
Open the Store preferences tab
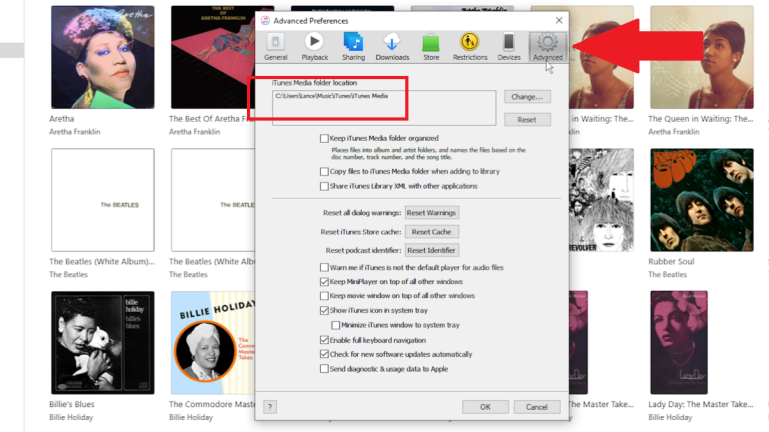tap(431, 47)
